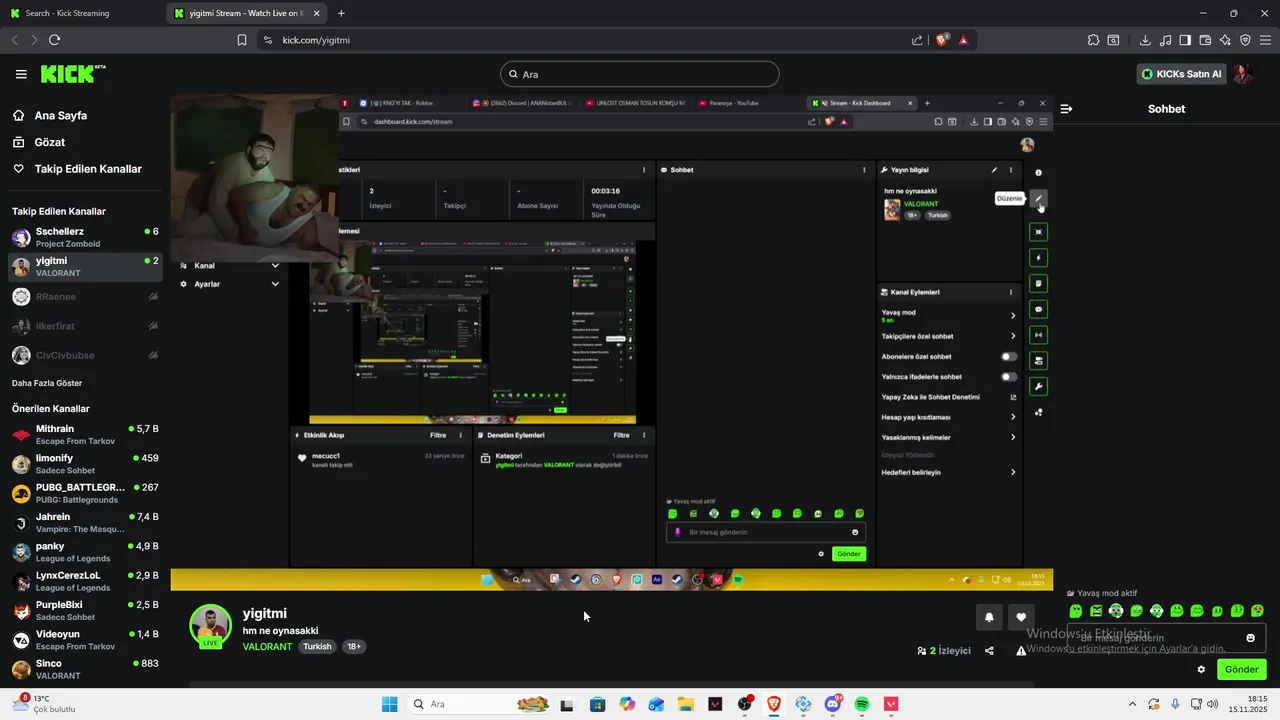The height and width of the screenshot is (720, 1280).
Task: Open the Brave Wallet icon
Action: (x=1205, y=40)
